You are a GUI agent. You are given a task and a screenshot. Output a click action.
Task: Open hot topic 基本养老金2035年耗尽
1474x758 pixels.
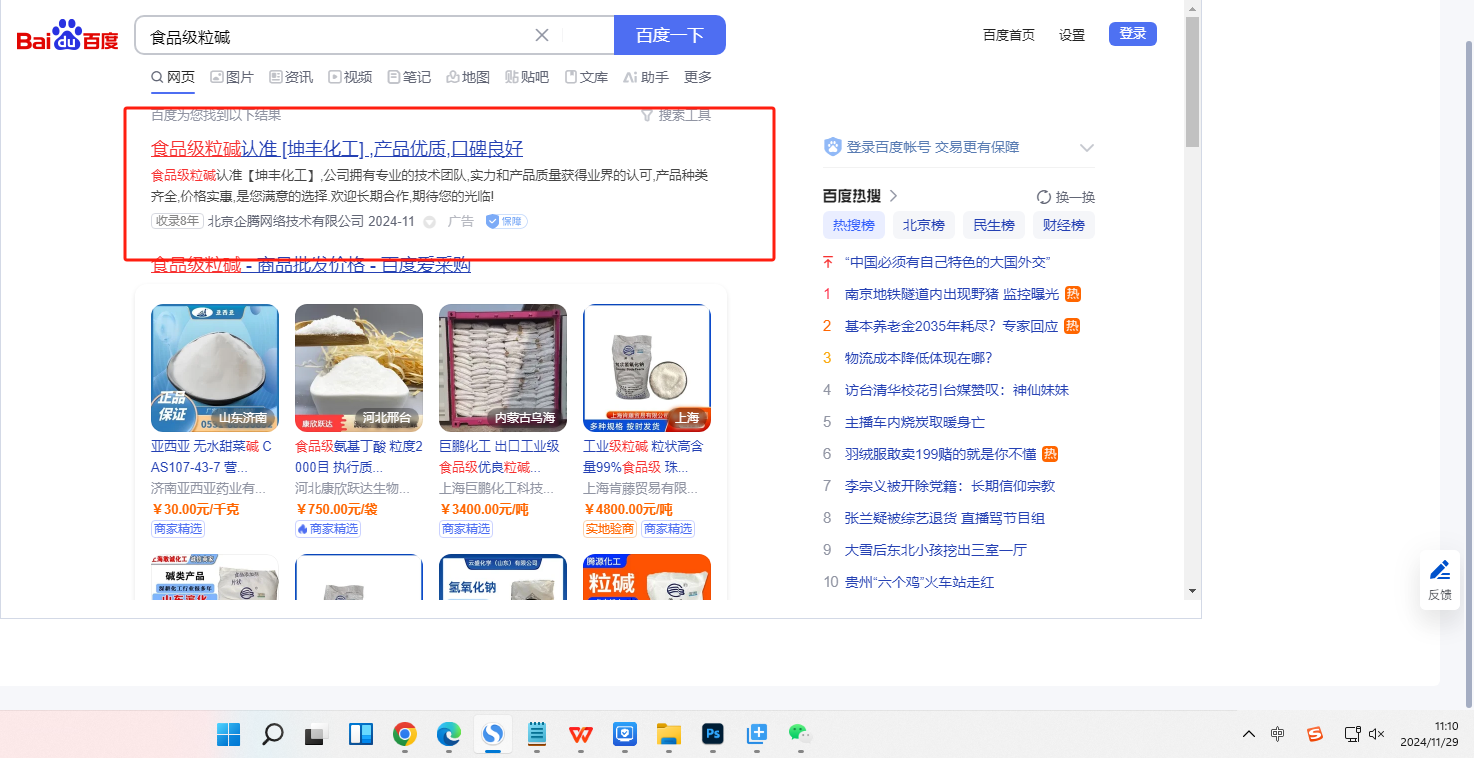(952, 326)
